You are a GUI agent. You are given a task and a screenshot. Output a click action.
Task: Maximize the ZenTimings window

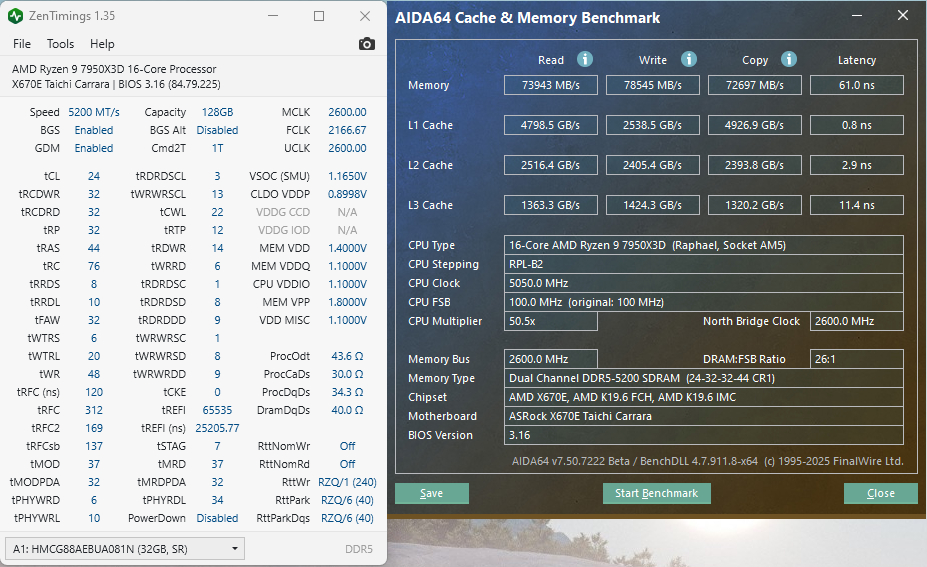click(319, 16)
